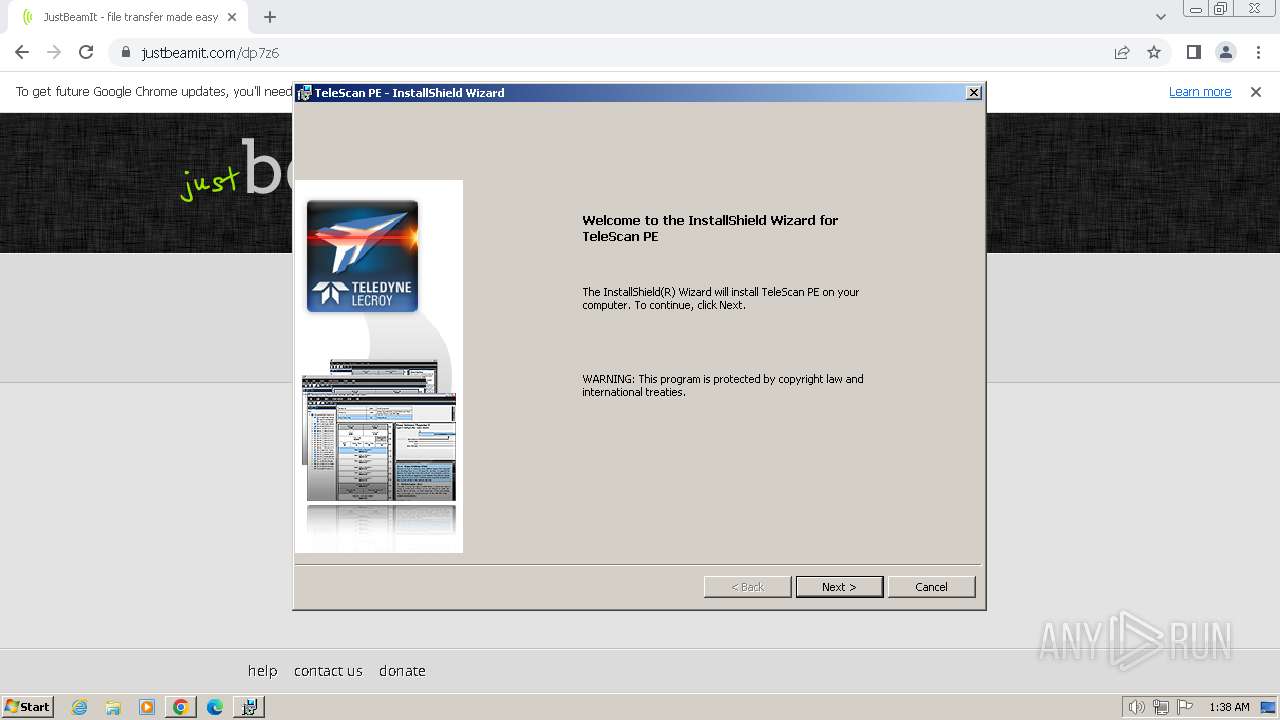Open the contact us link
Image resolution: width=1280 pixels, height=720 pixels.
[x=328, y=671]
